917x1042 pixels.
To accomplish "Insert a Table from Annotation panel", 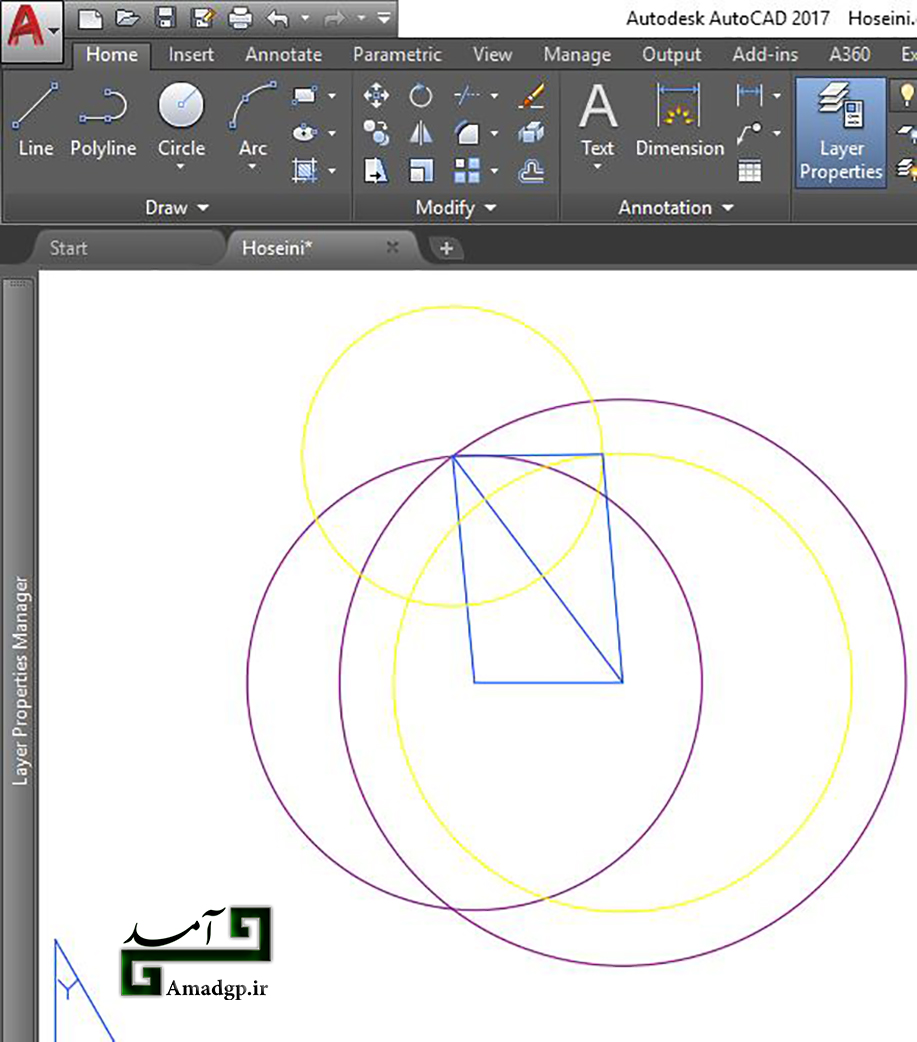I will pos(750,171).
